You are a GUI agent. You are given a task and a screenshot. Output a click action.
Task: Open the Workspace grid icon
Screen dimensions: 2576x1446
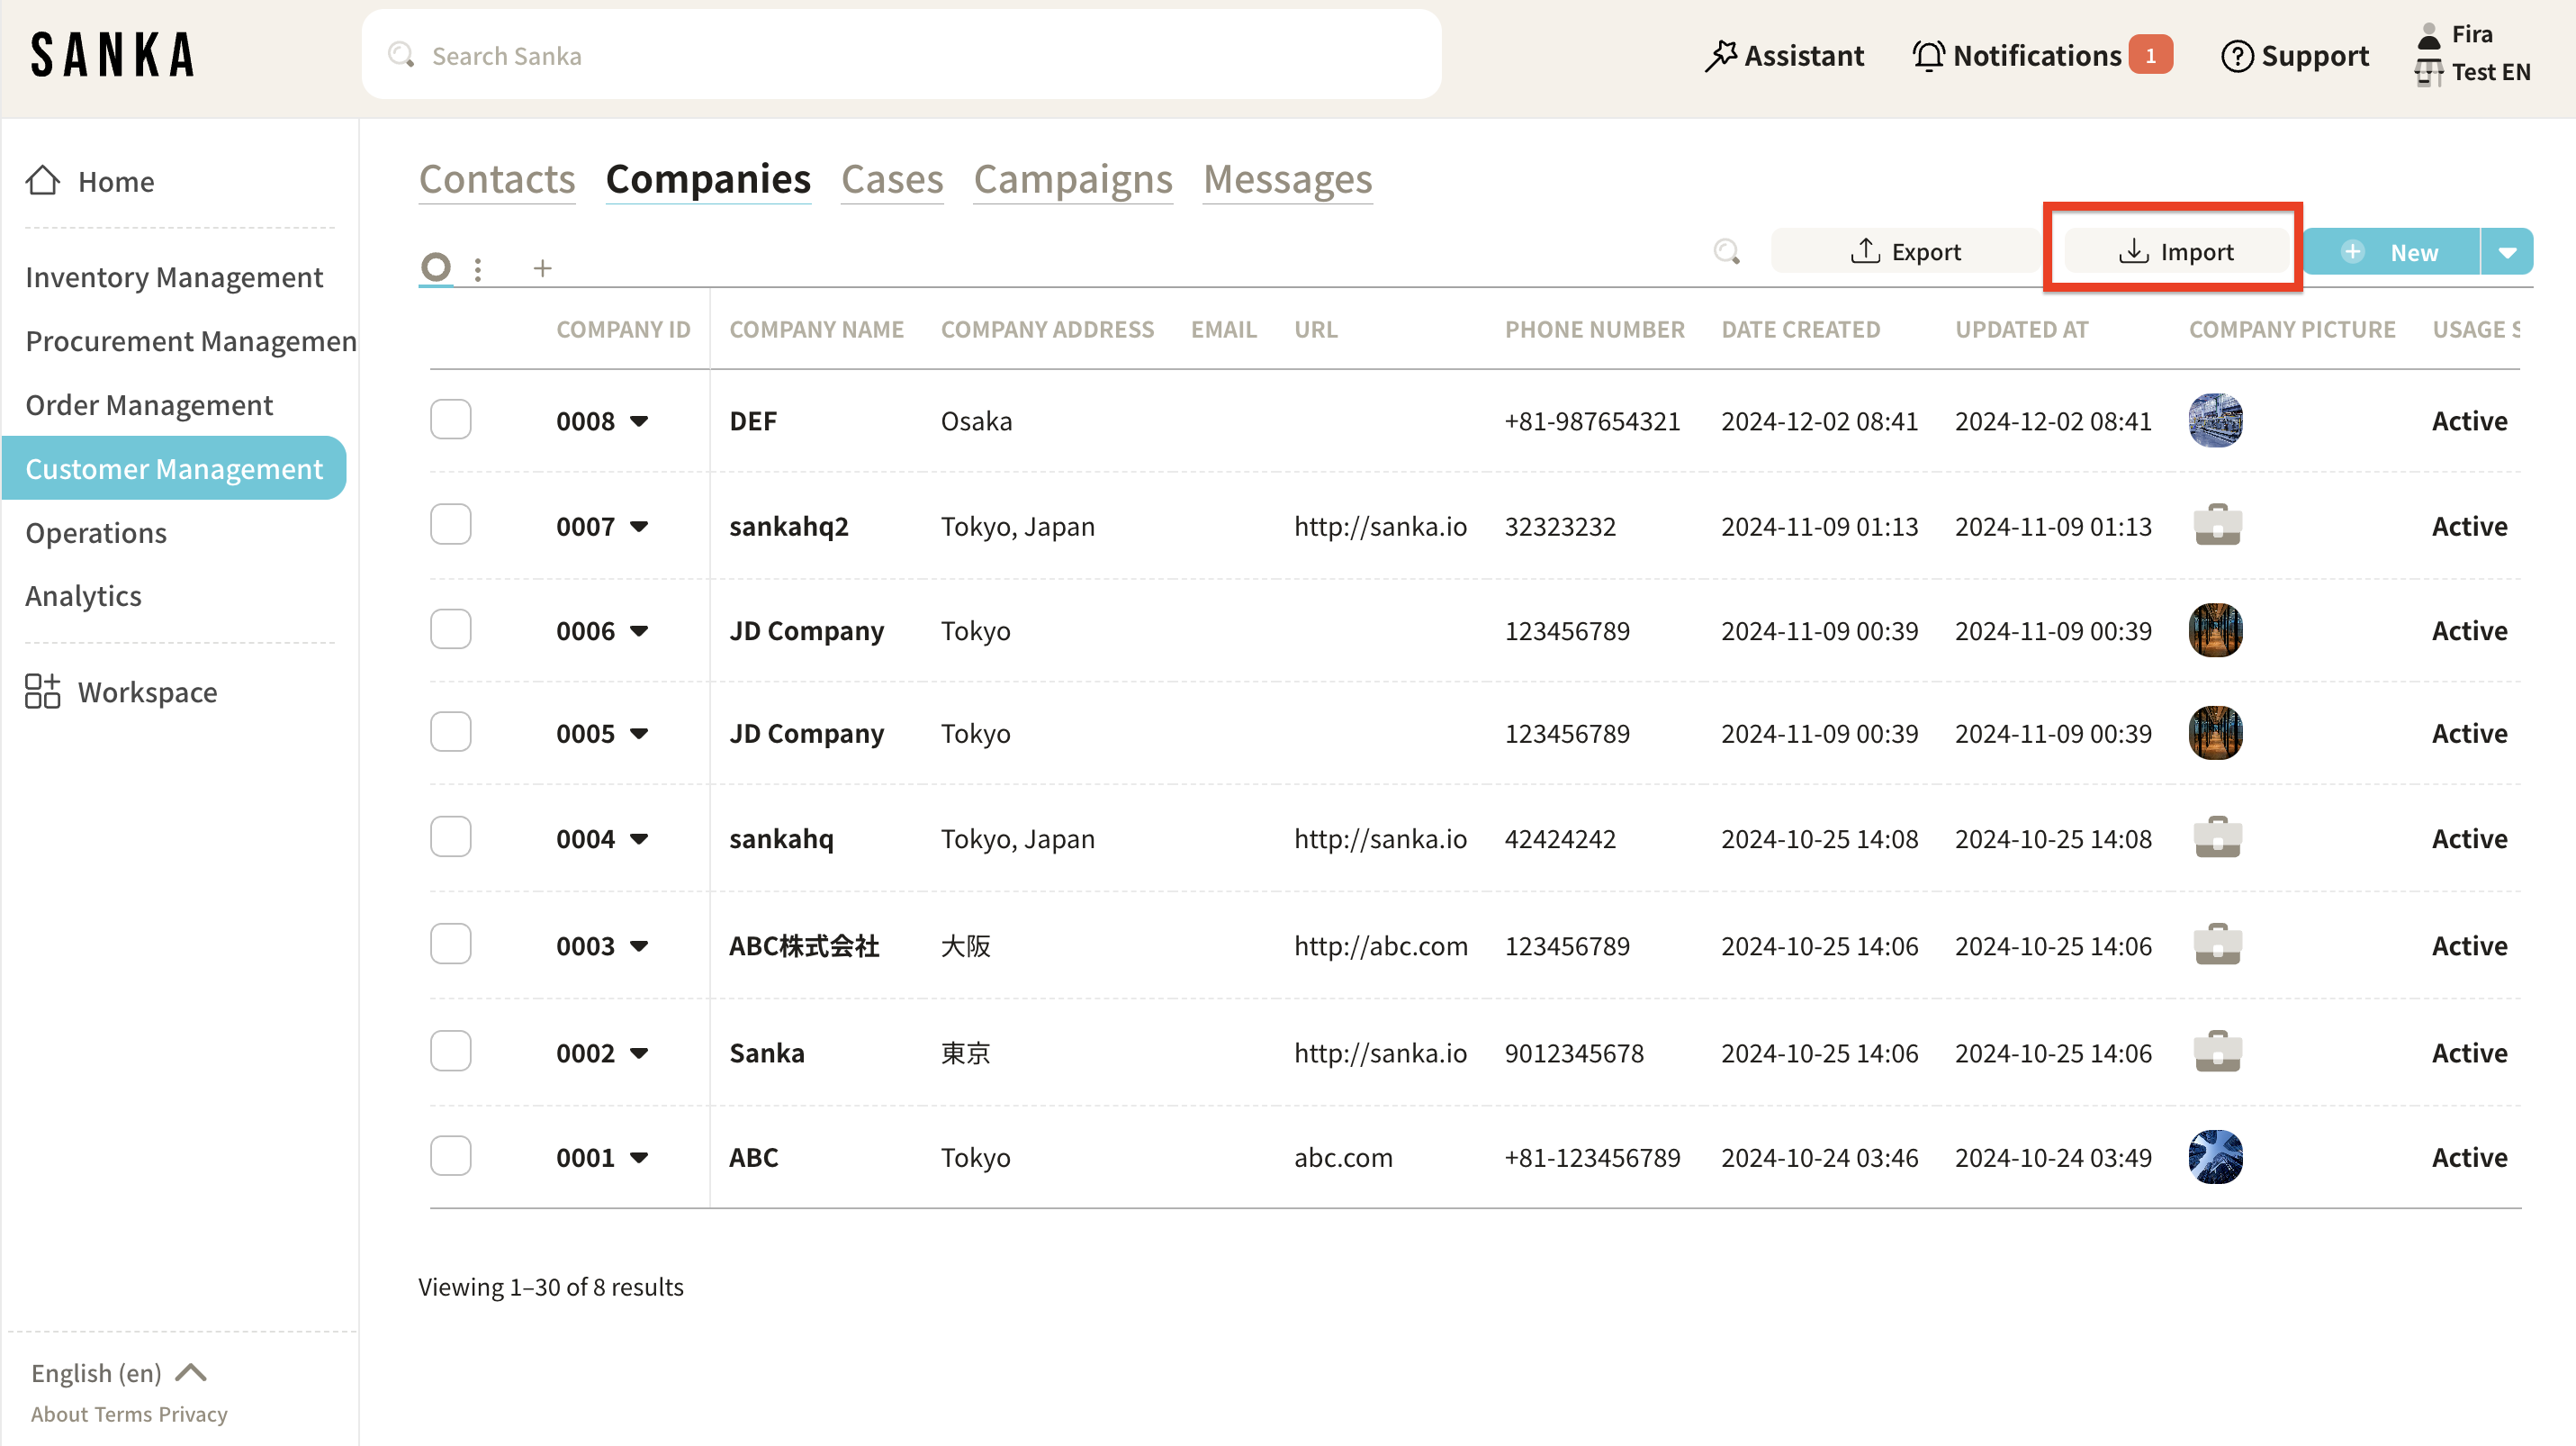click(x=42, y=691)
